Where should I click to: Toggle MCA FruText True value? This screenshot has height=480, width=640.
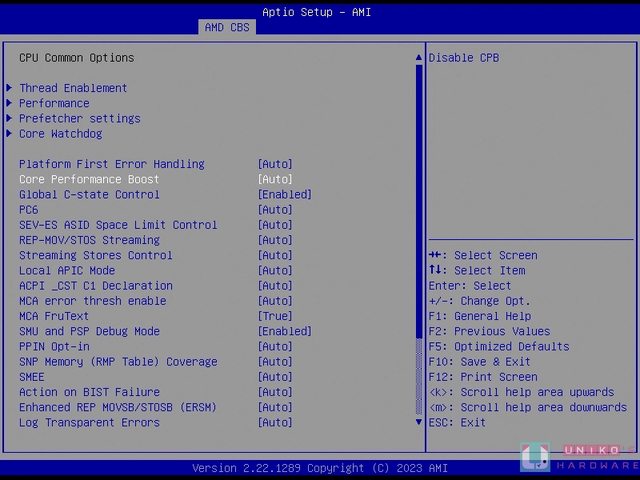275,316
